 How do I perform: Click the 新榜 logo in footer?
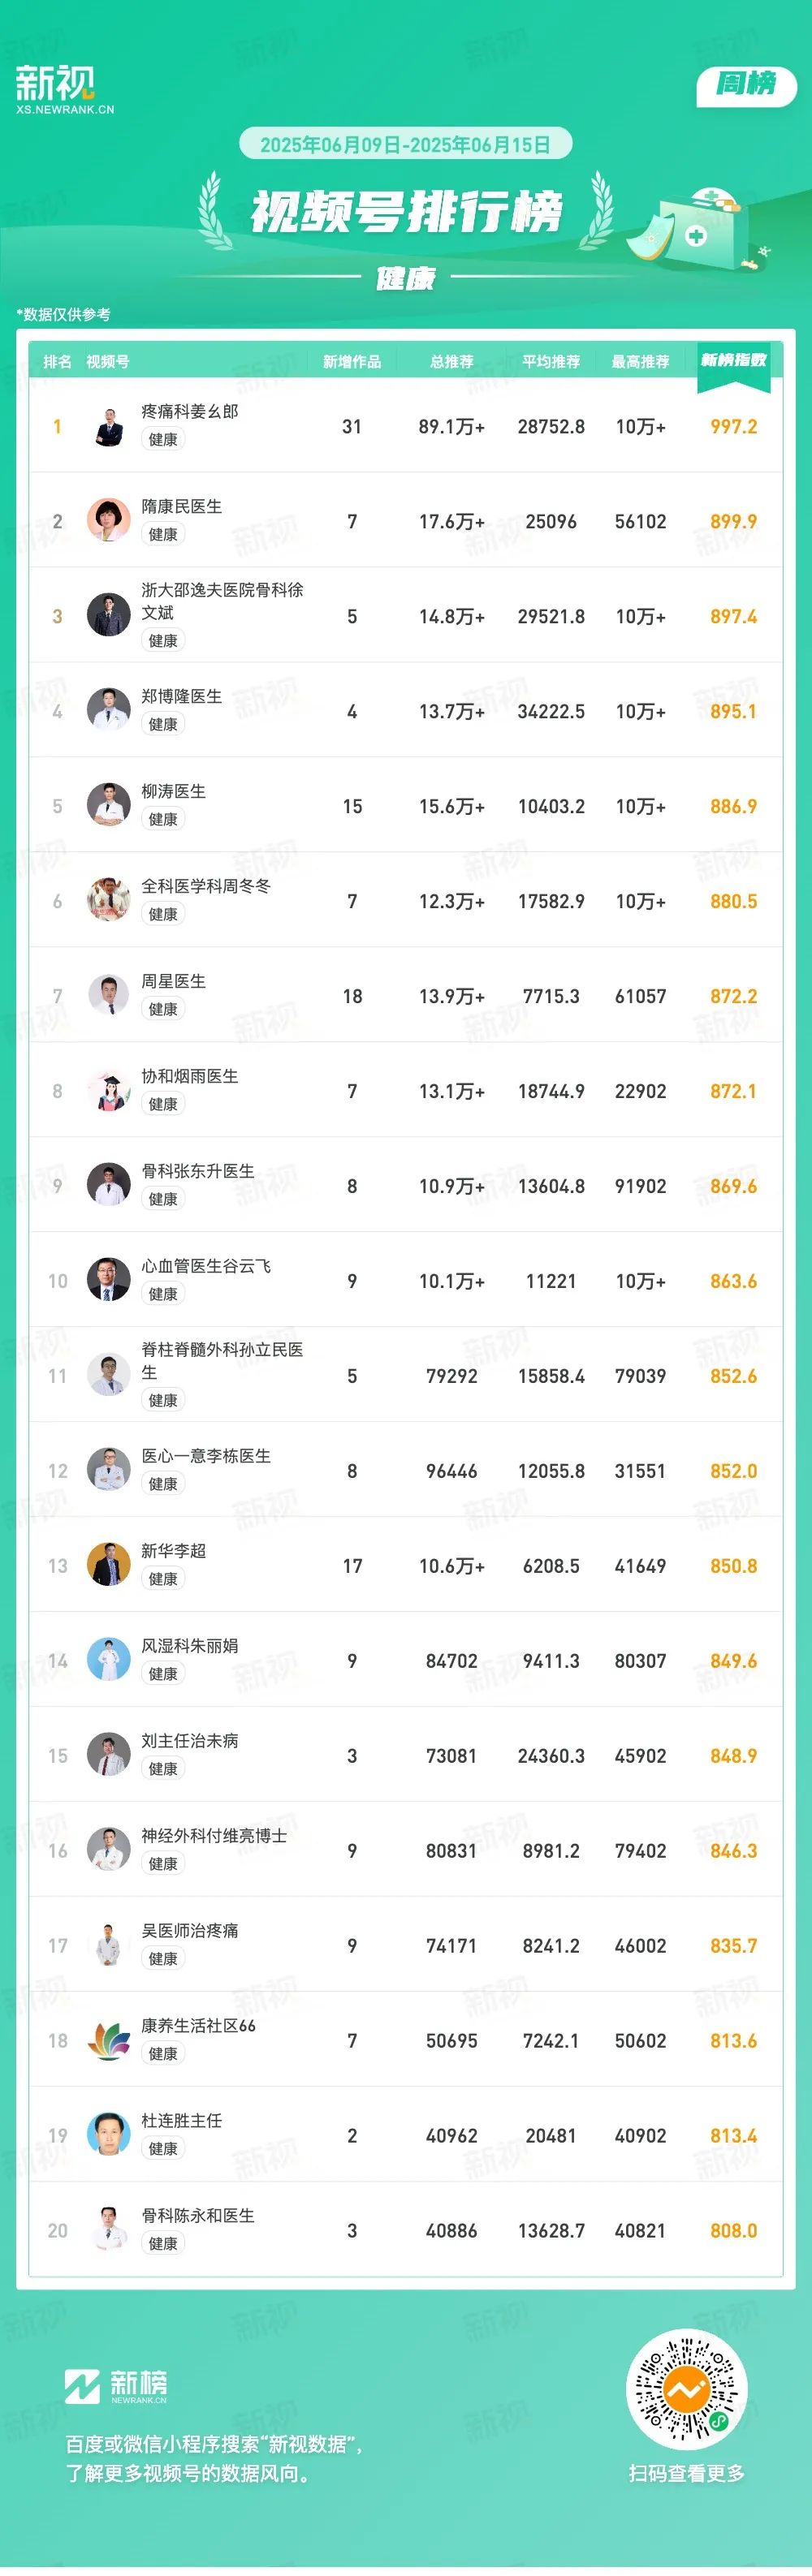coord(116,2387)
